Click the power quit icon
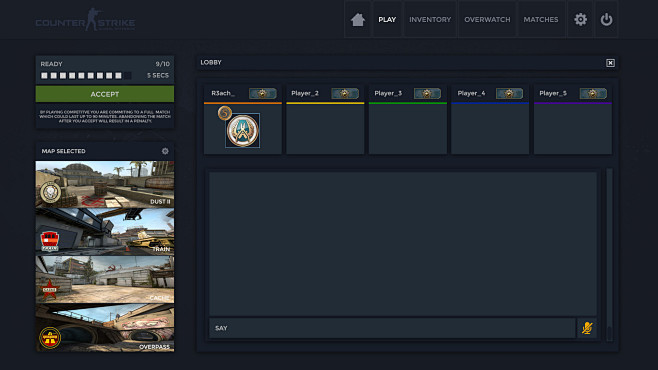Image resolution: width=658 pixels, height=370 pixels. coord(606,19)
